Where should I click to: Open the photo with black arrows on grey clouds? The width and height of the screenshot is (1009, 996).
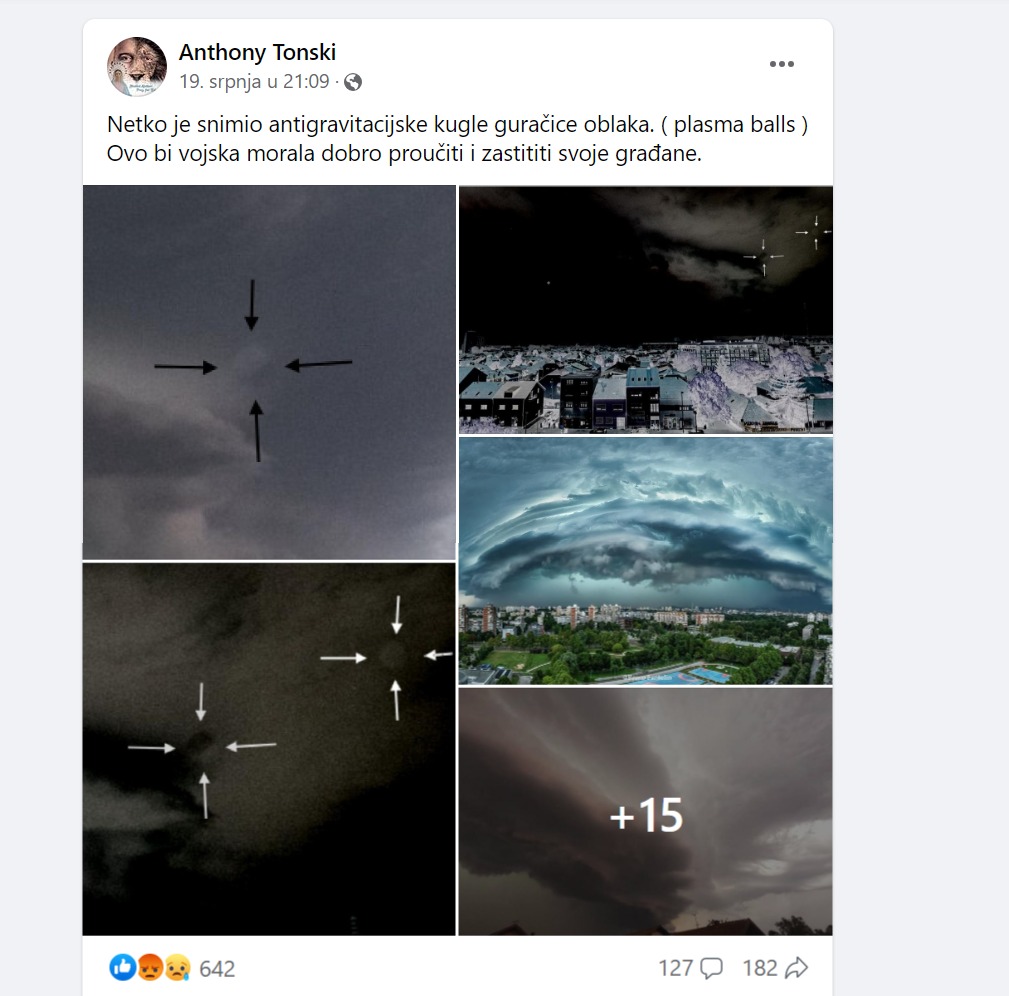[x=269, y=373]
